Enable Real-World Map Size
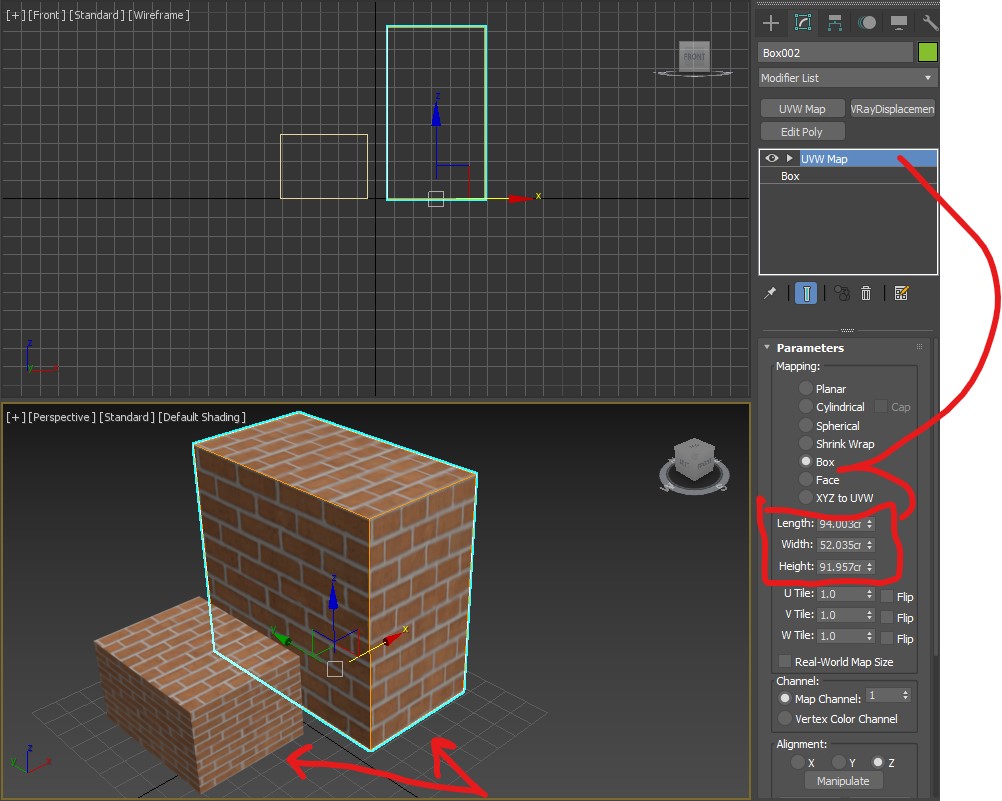The width and height of the screenshot is (1002, 801). (786, 661)
